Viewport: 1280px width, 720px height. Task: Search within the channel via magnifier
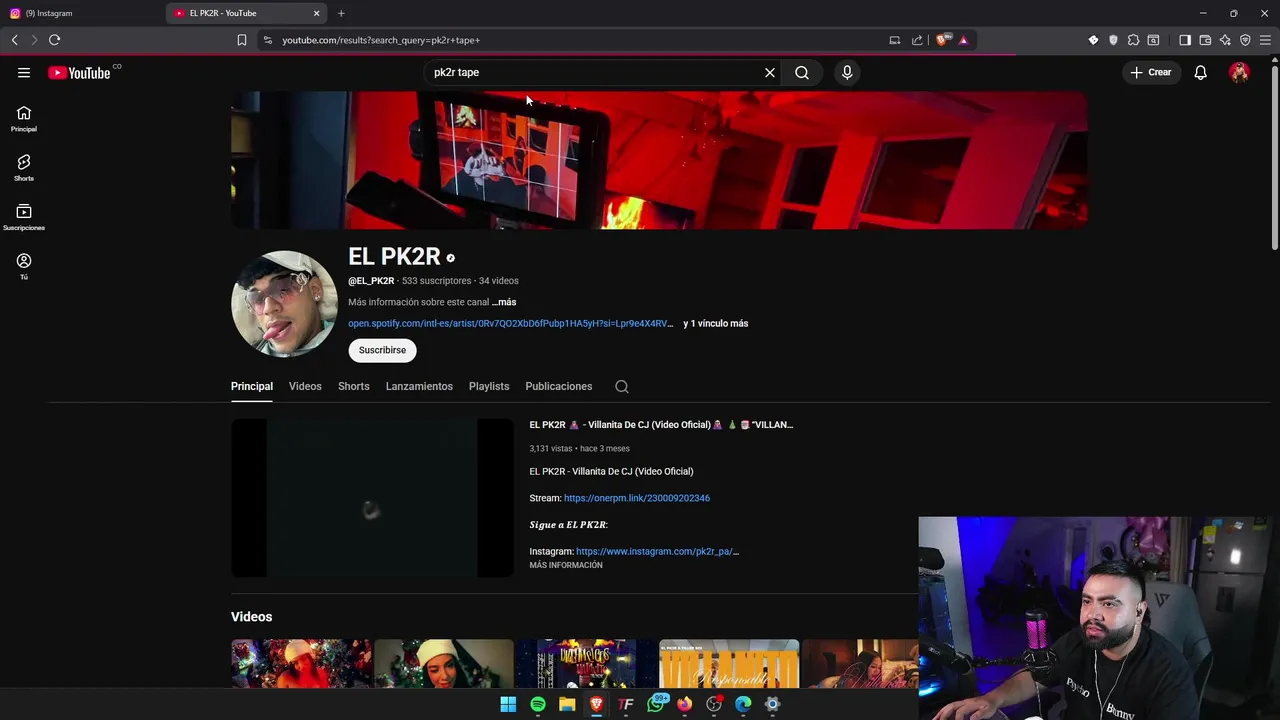coord(622,386)
